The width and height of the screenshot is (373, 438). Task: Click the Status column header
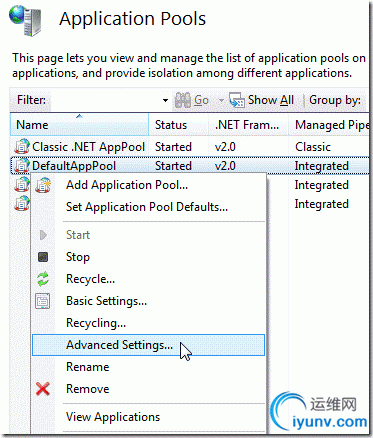(179, 125)
